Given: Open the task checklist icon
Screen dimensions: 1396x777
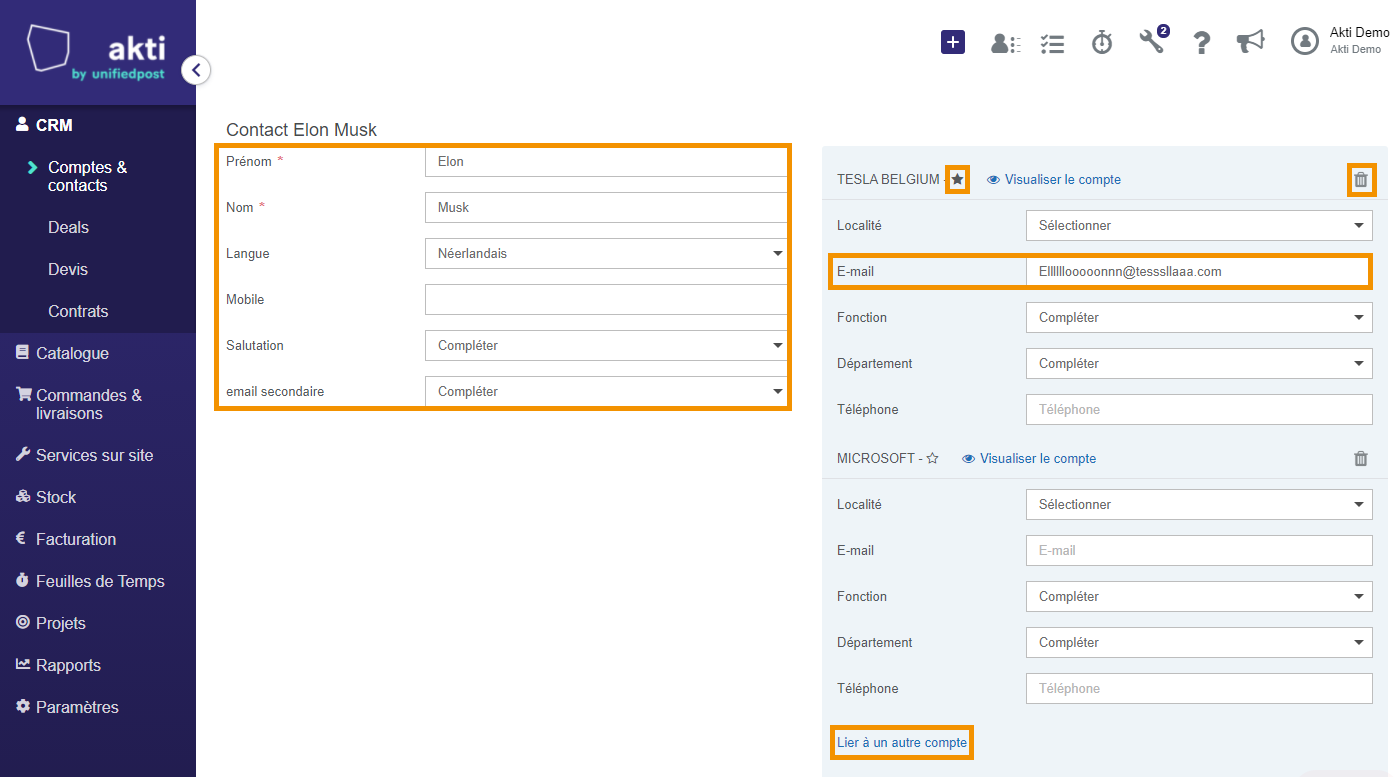Looking at the screenshot, I should coord(1052,43).
